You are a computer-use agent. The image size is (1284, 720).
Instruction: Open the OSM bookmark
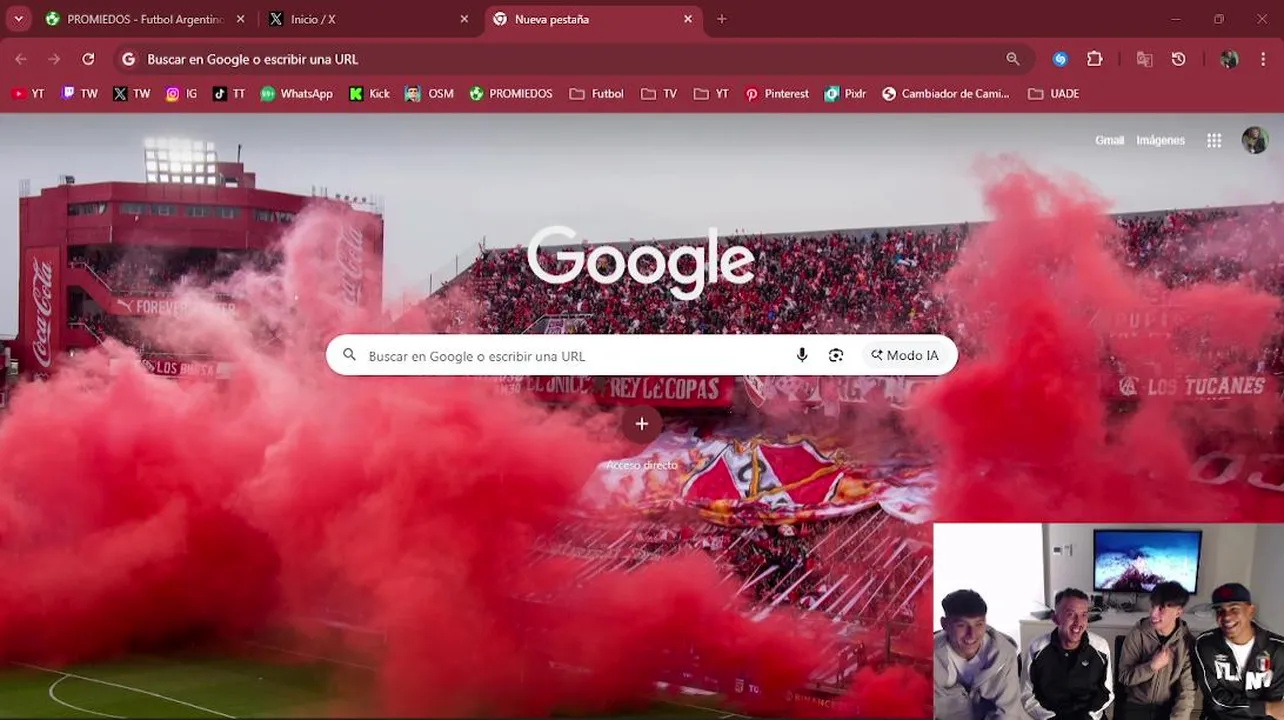click(x=429, y=94)
